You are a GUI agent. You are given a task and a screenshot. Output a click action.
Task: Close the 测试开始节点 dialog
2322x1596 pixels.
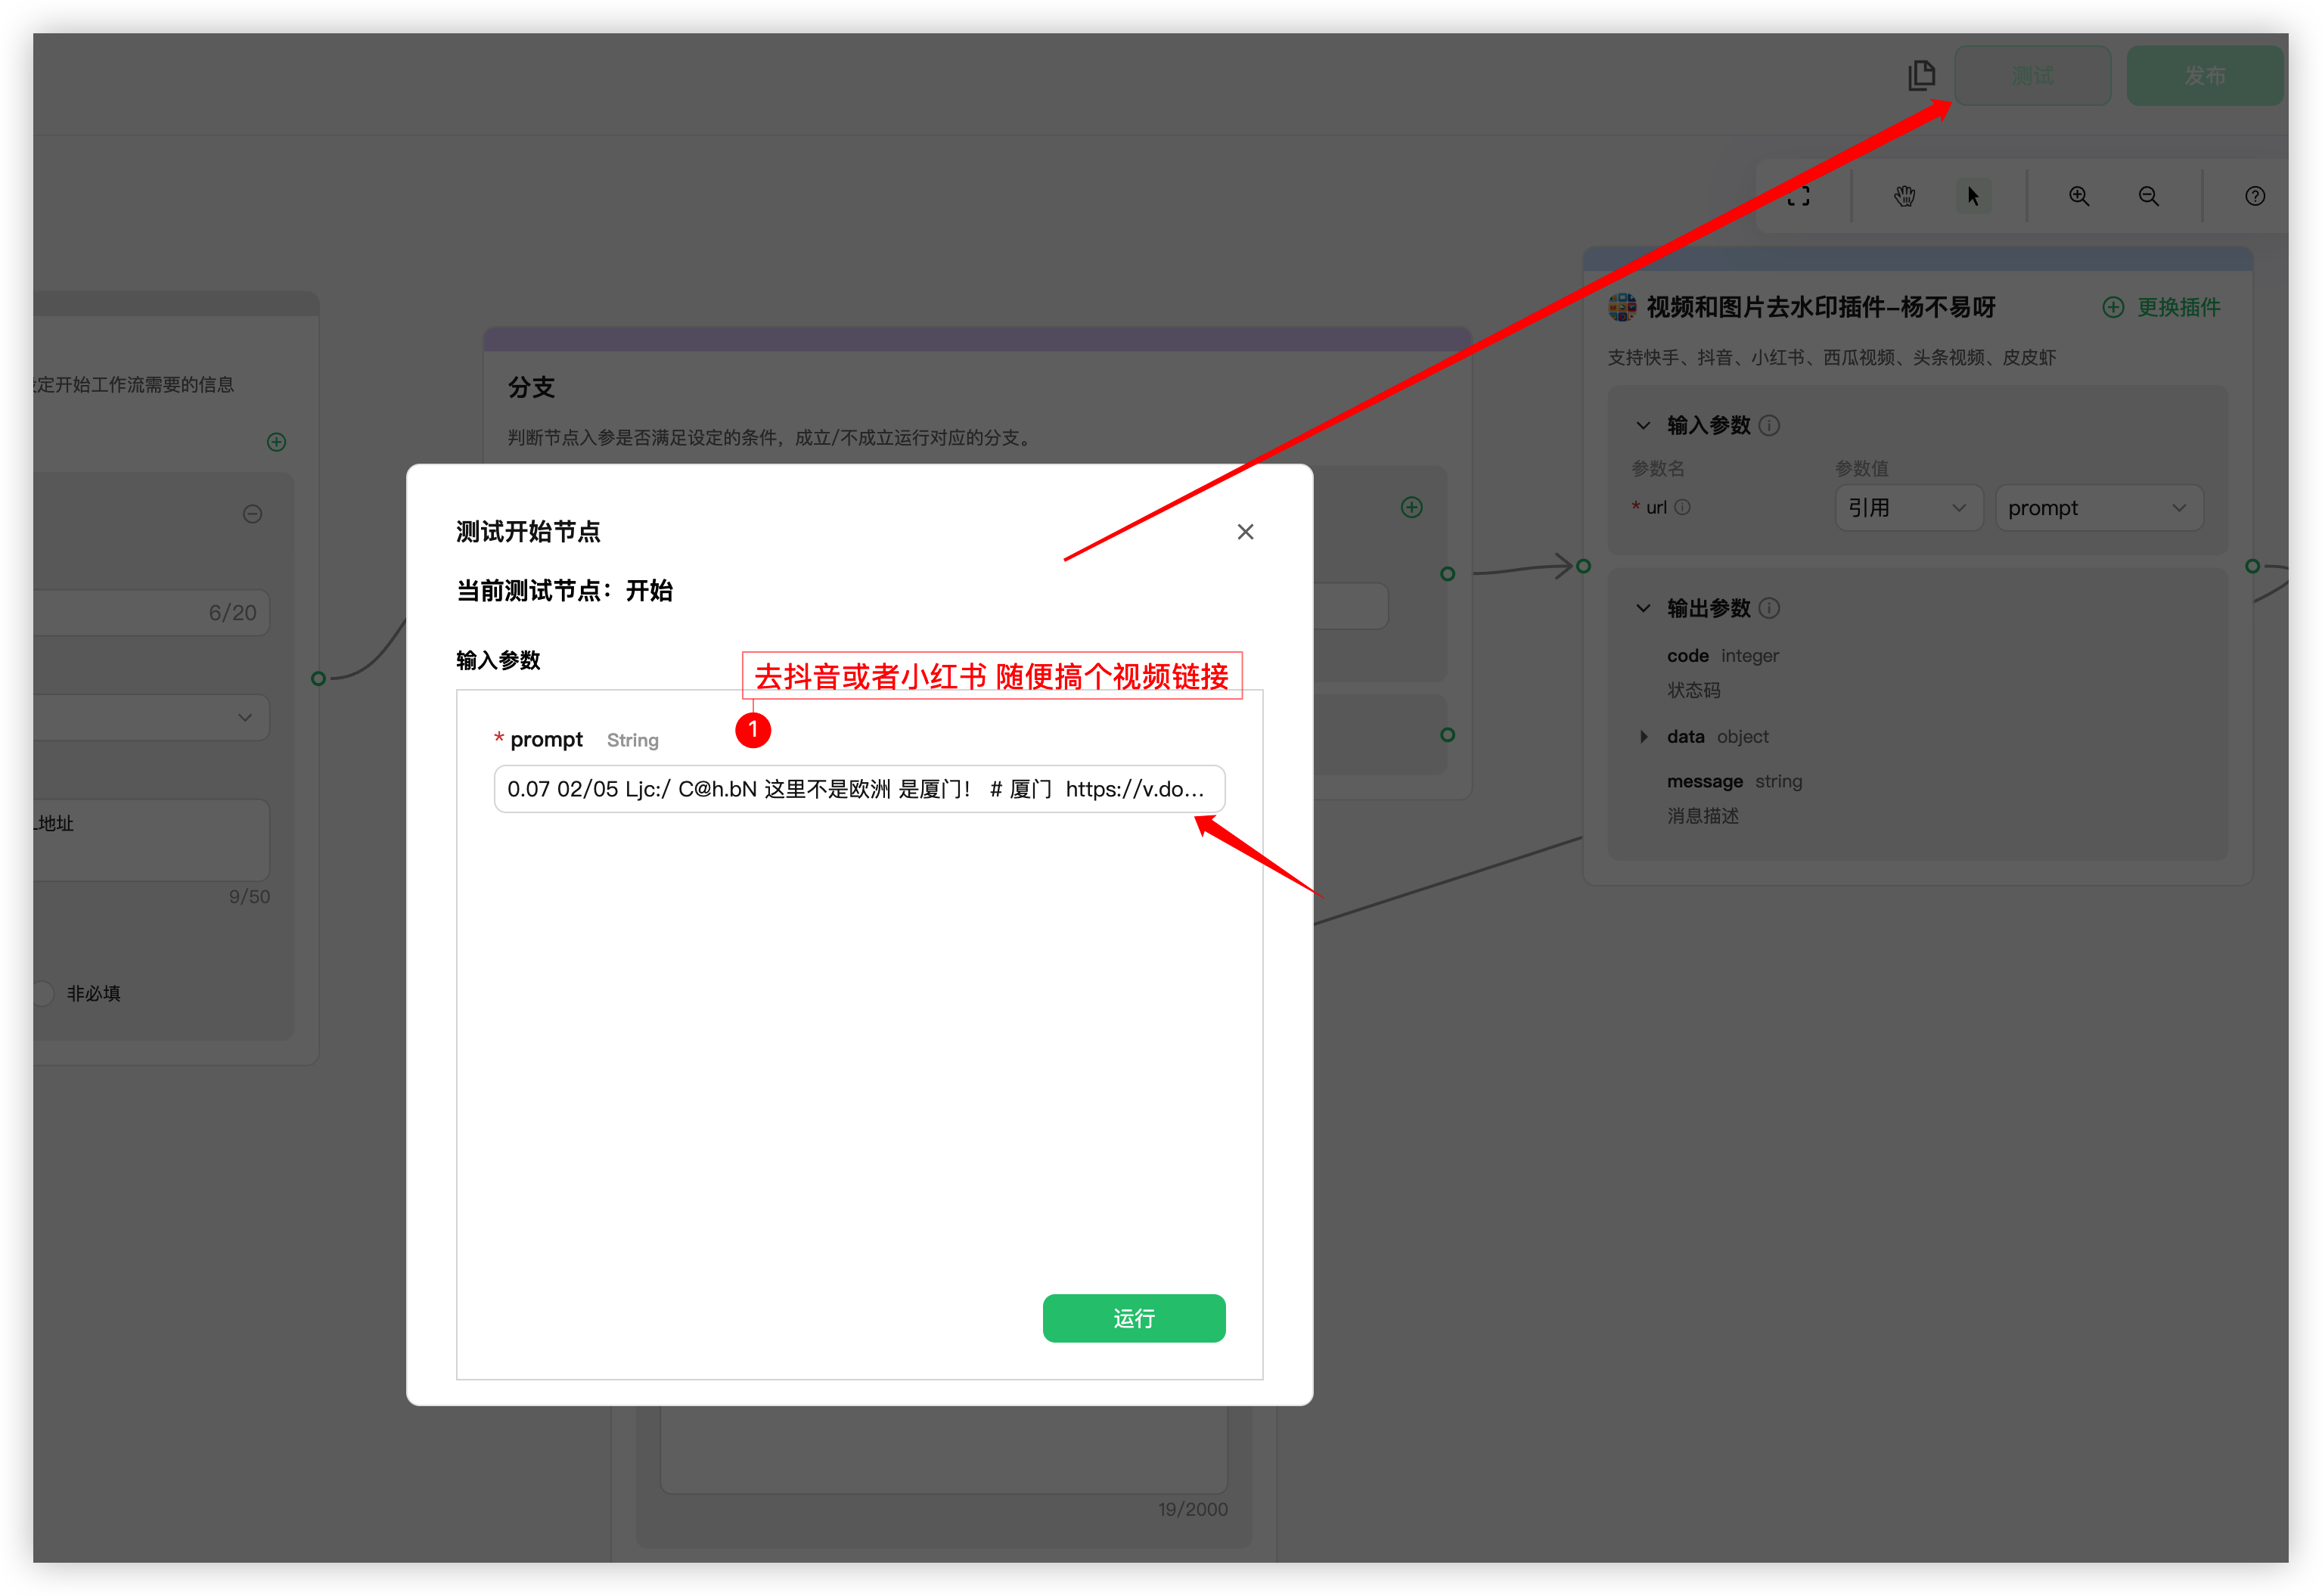1245,532
